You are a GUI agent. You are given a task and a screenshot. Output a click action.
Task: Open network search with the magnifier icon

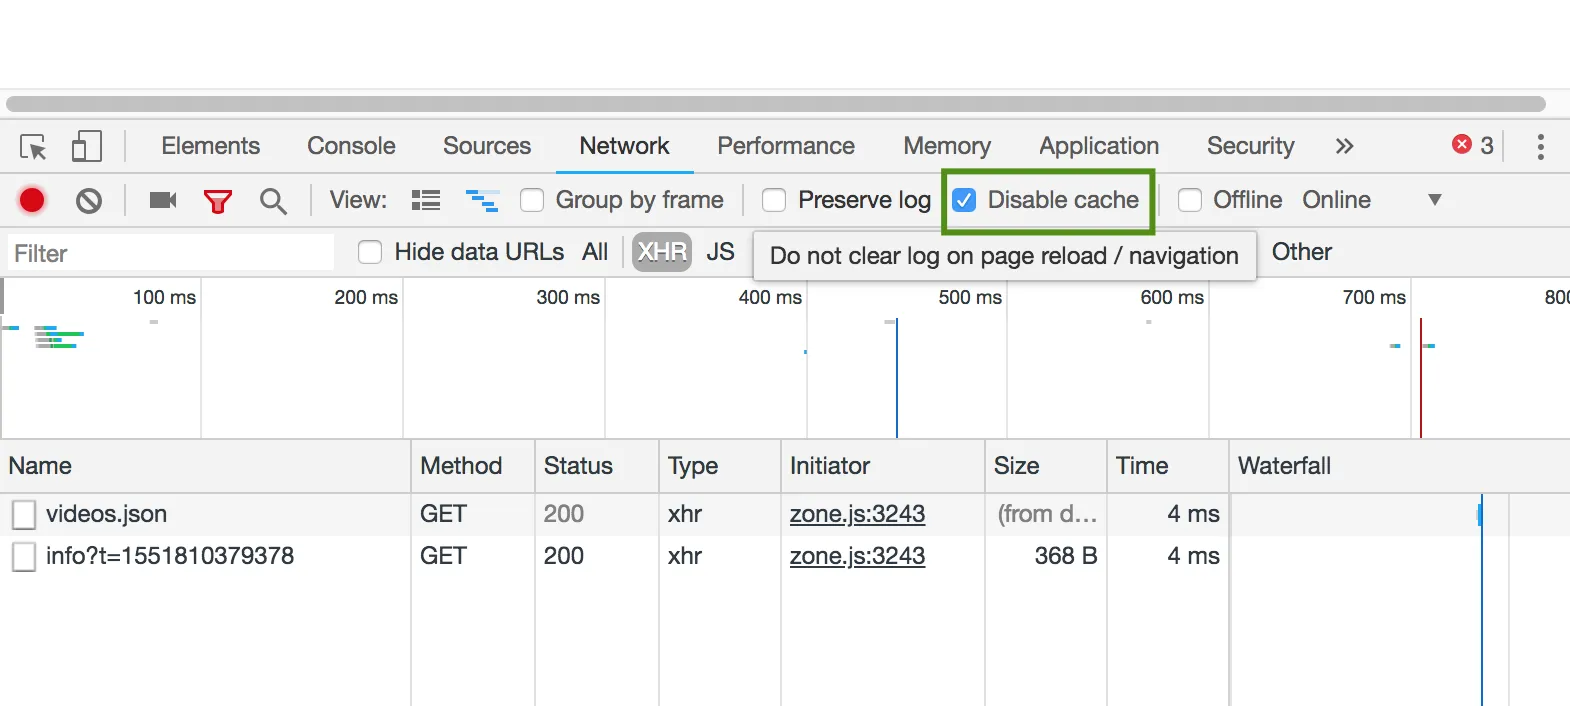click(x=273, y=201)
